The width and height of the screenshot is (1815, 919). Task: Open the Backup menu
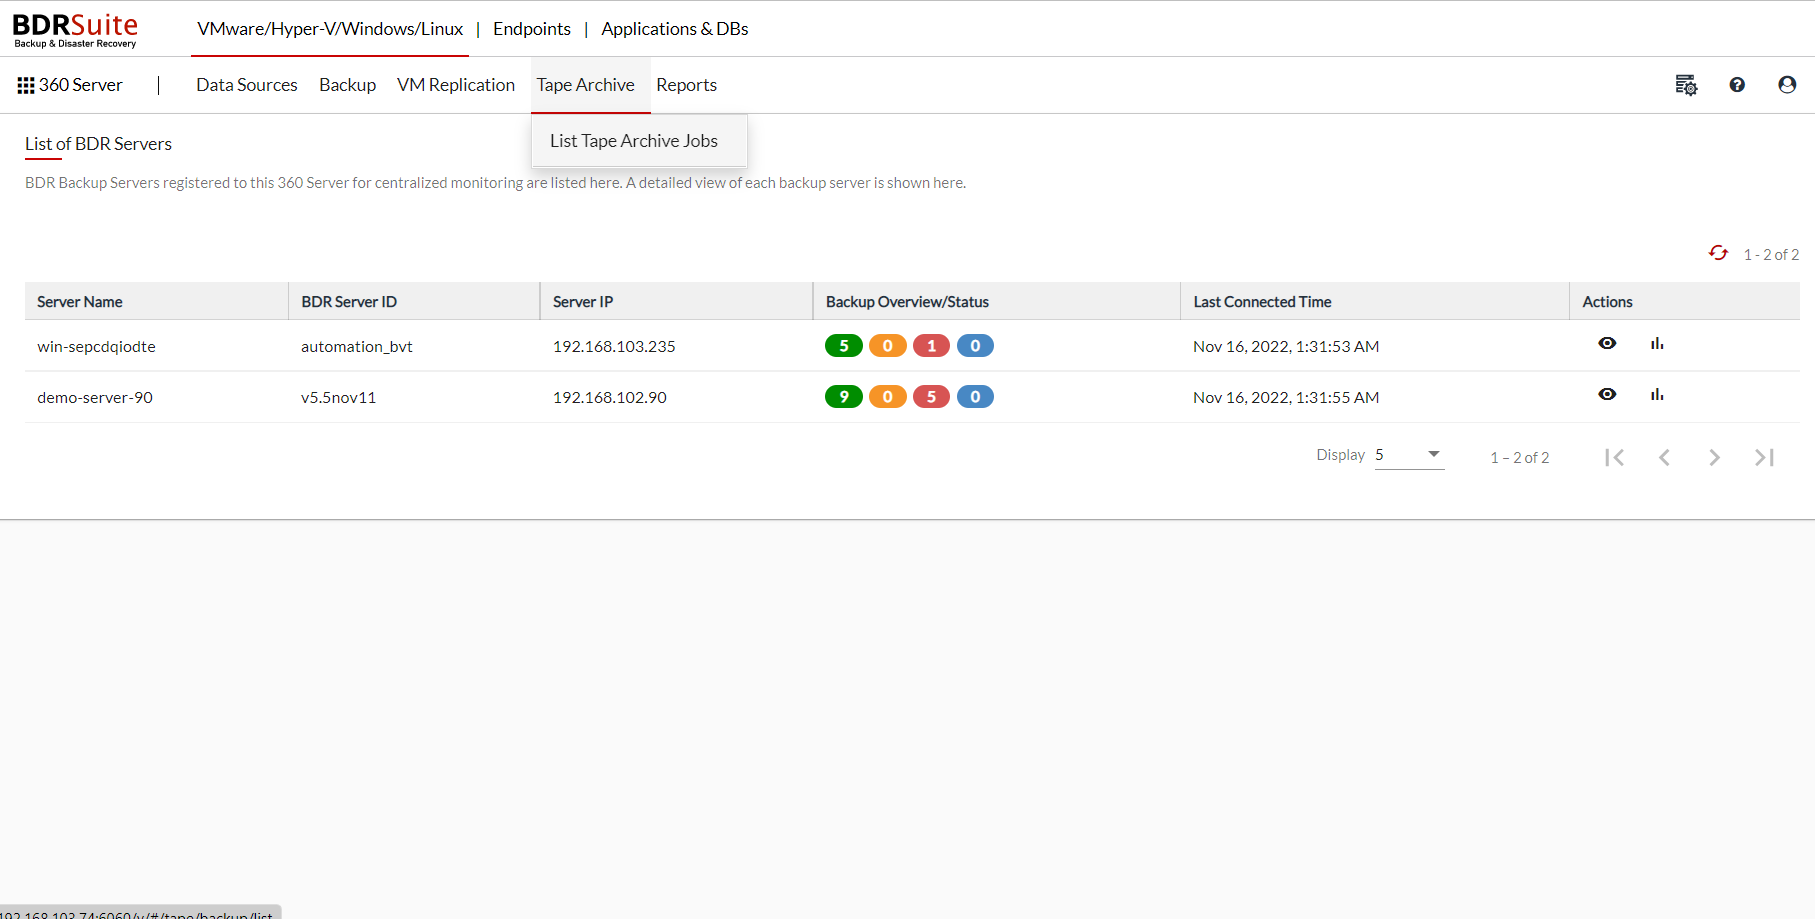click(x=348, y=85)
